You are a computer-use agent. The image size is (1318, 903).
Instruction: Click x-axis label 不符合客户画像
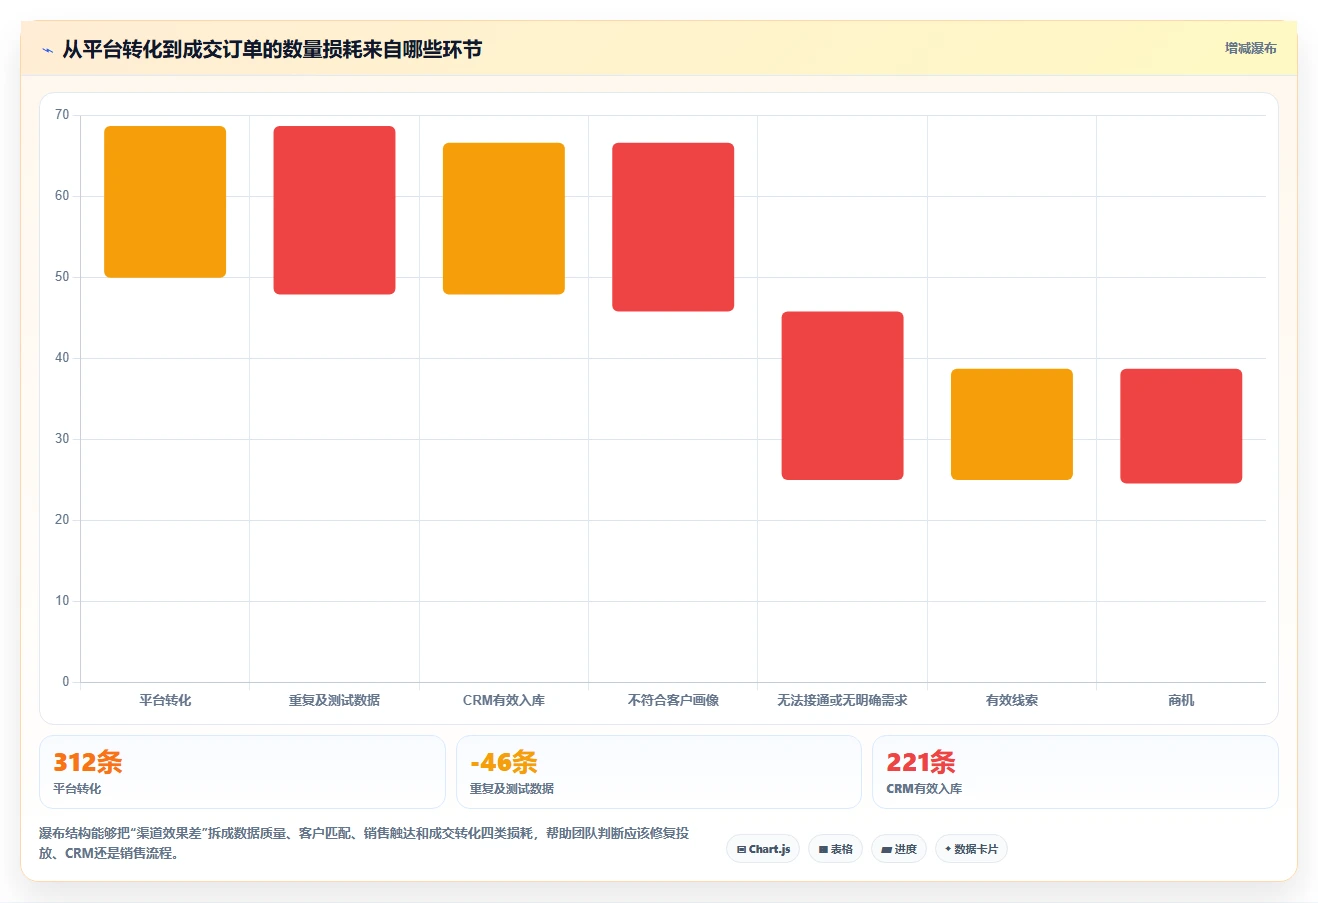(673, 700)
